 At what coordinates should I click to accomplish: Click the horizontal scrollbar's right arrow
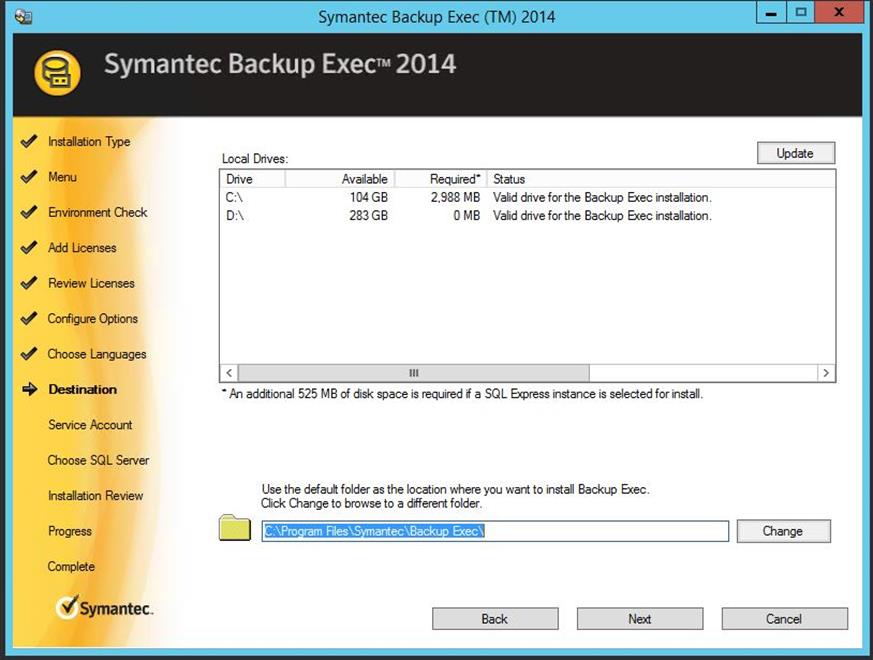pyautogui.click(x=826, y=373)
